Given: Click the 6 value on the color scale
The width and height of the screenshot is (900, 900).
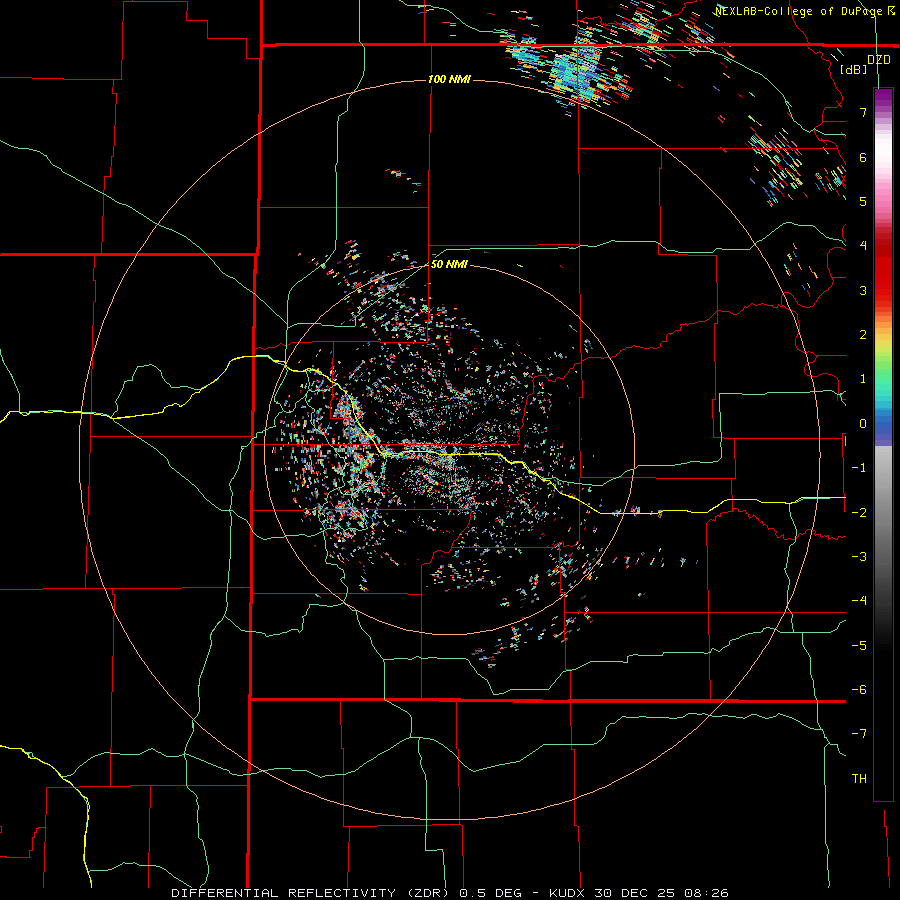Looking at the screenshot, I should coord(863,157).
